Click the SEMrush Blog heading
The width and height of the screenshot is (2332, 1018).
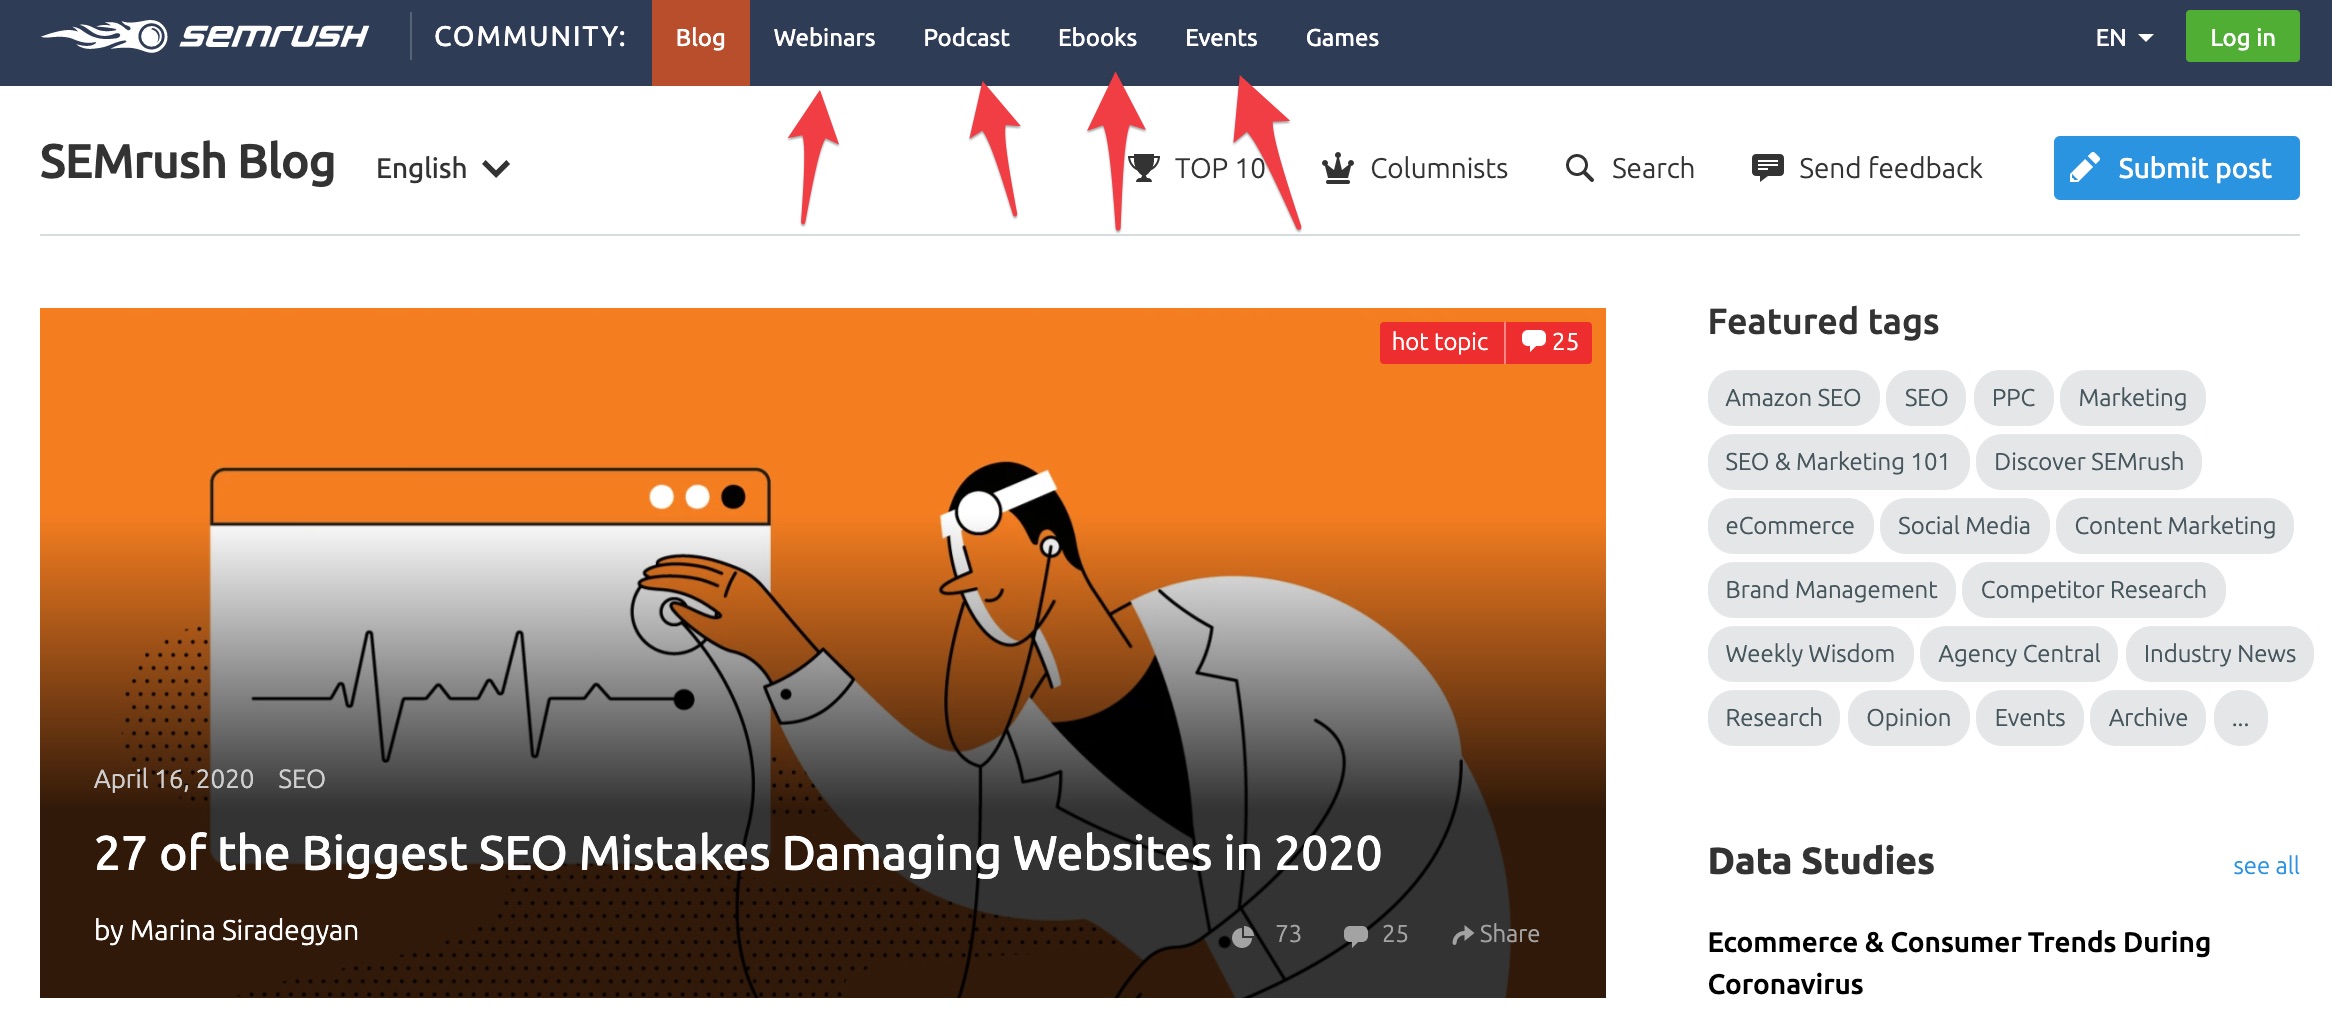click(187, 163)
